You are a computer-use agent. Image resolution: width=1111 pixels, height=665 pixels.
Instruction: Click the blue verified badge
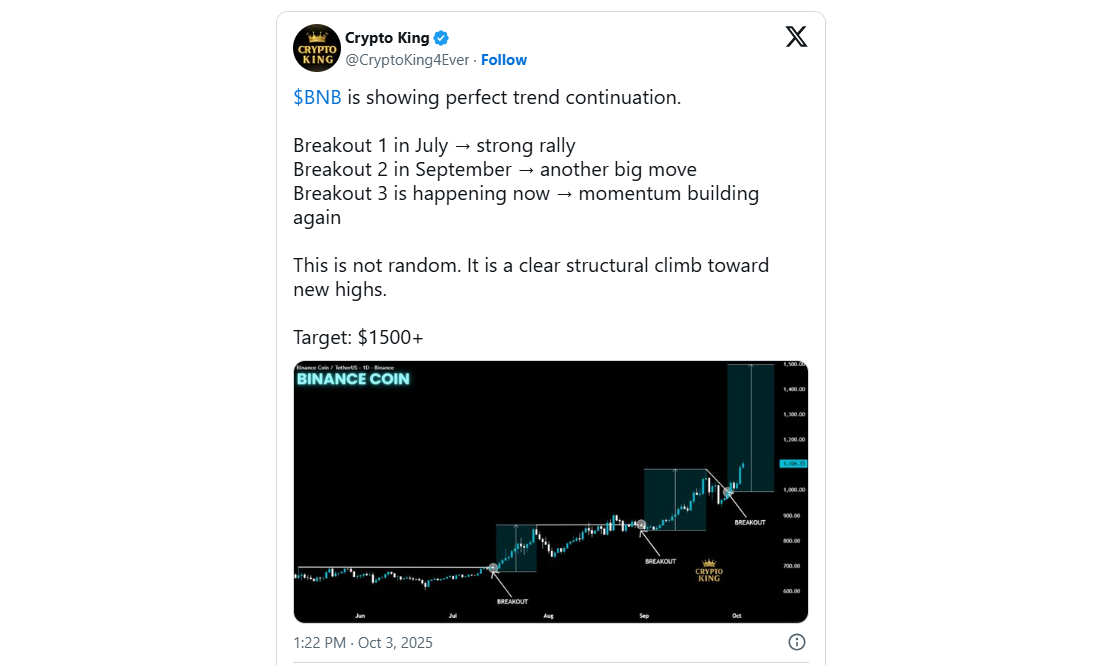point(441,38)
